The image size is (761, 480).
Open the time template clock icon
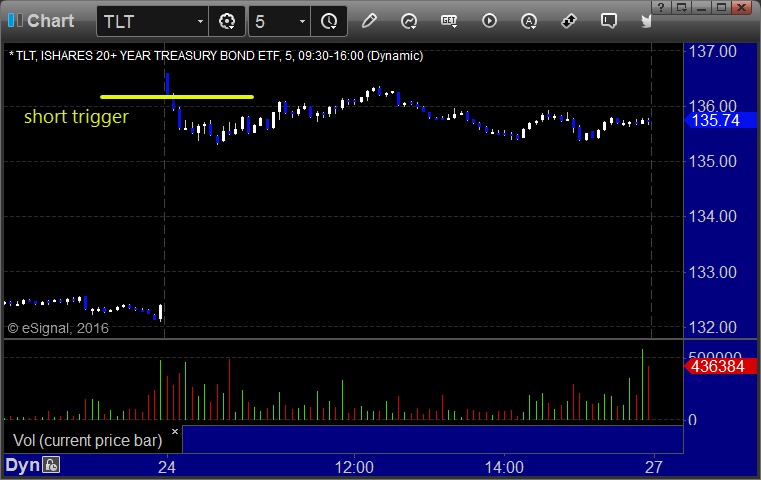coord(329,21)
